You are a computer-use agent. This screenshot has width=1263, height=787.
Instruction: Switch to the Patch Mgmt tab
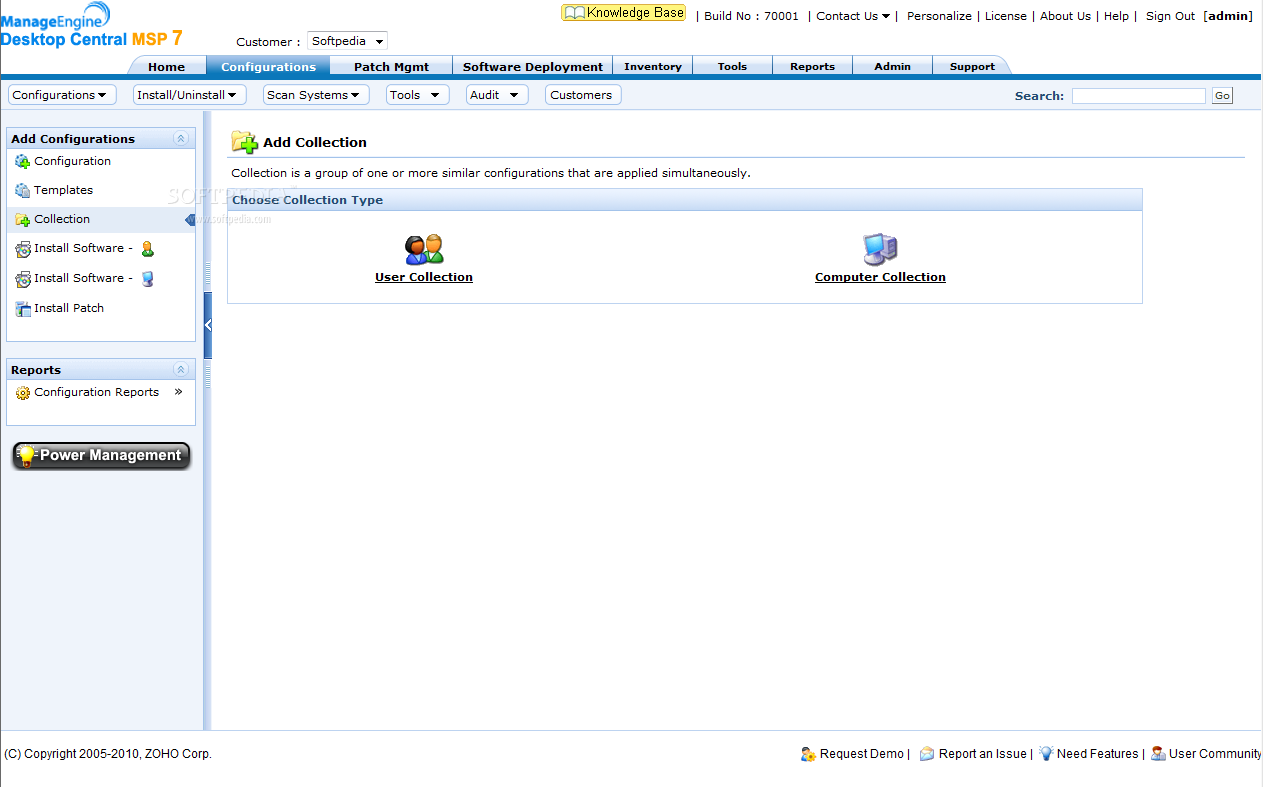tap(391, 67)
